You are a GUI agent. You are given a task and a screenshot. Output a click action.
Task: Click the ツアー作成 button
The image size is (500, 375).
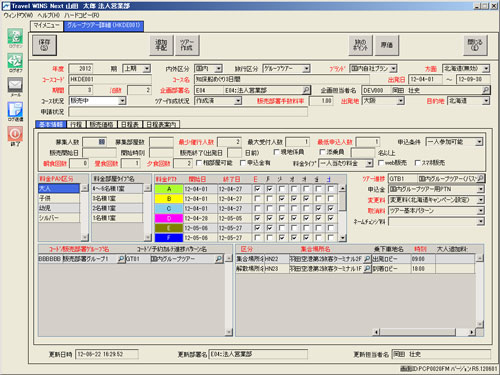[187, 45]
